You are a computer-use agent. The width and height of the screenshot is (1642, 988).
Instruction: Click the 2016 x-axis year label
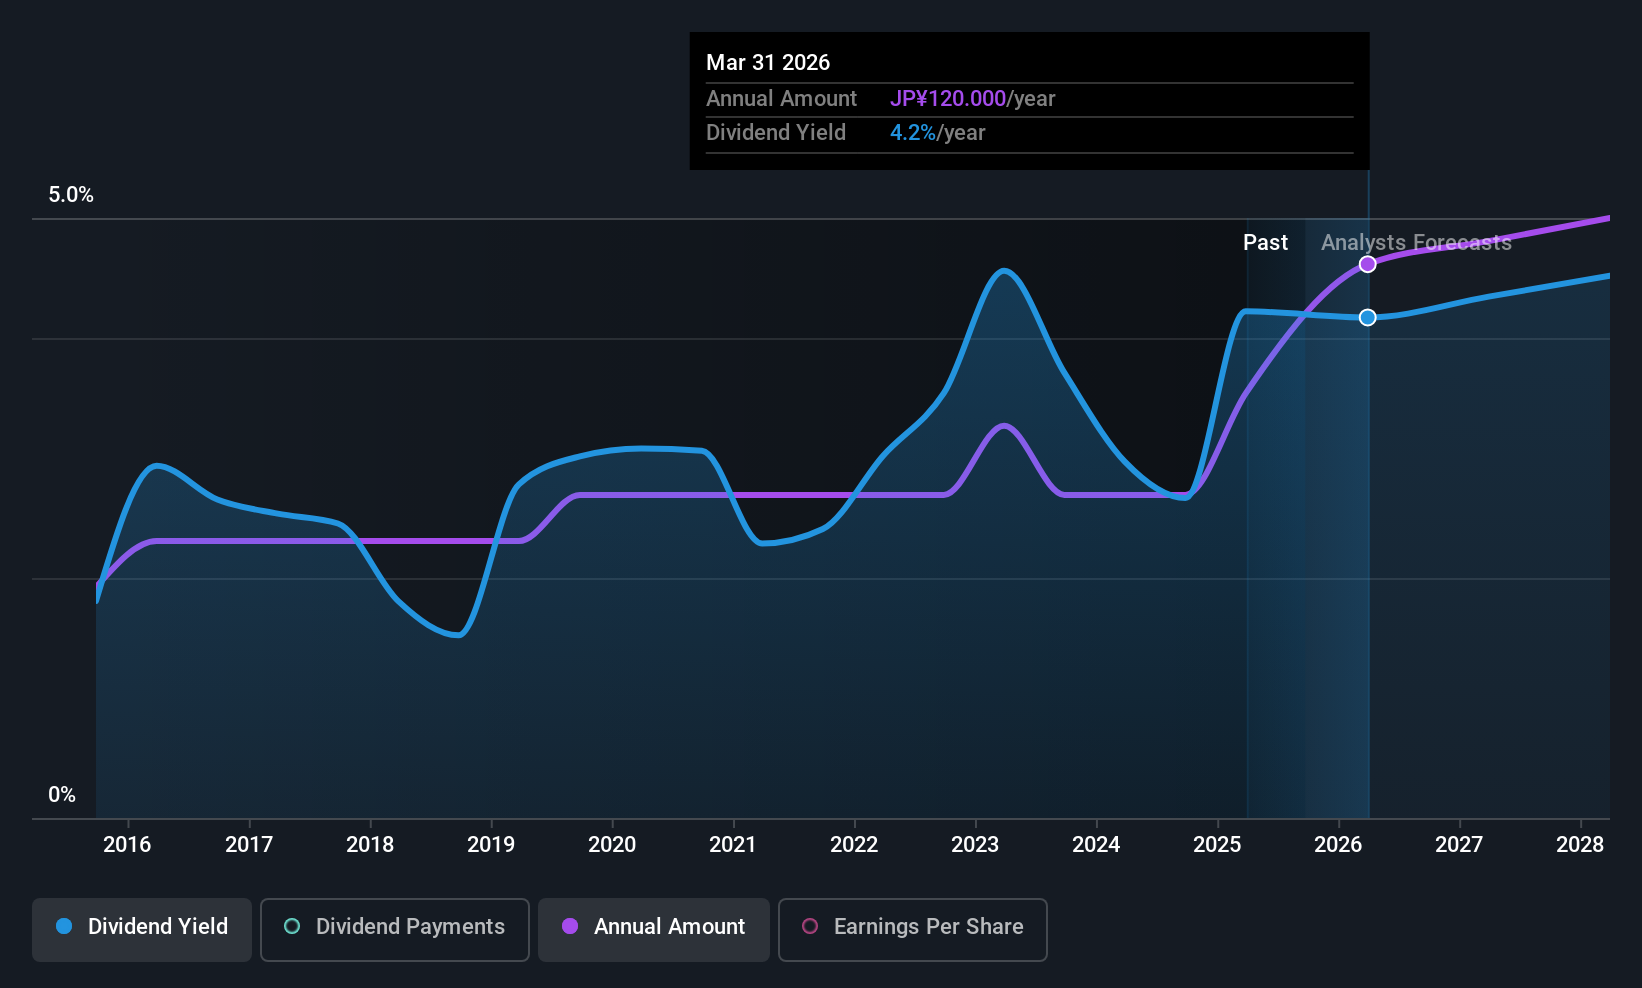[127, 844]
